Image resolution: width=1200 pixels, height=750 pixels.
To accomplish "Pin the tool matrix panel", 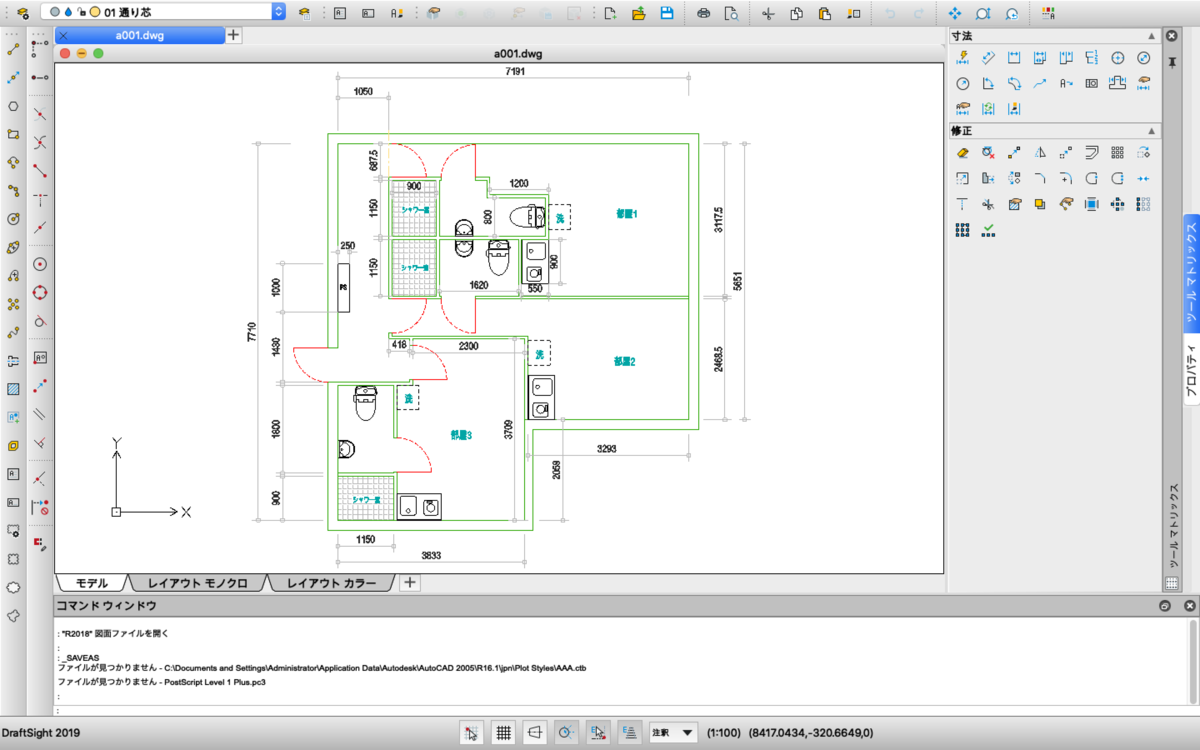I will 1173,61.
